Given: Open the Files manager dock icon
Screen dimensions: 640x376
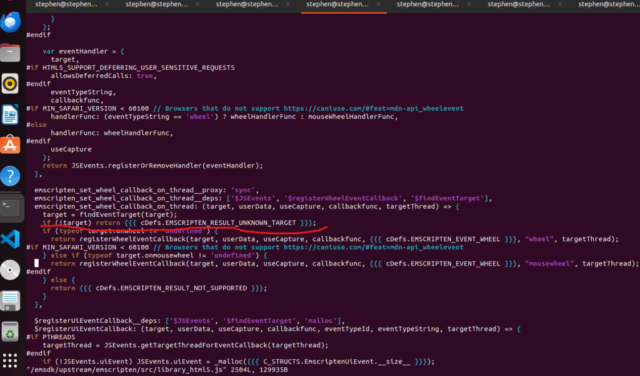Looking at the screenshot, I should pos(10,52).
